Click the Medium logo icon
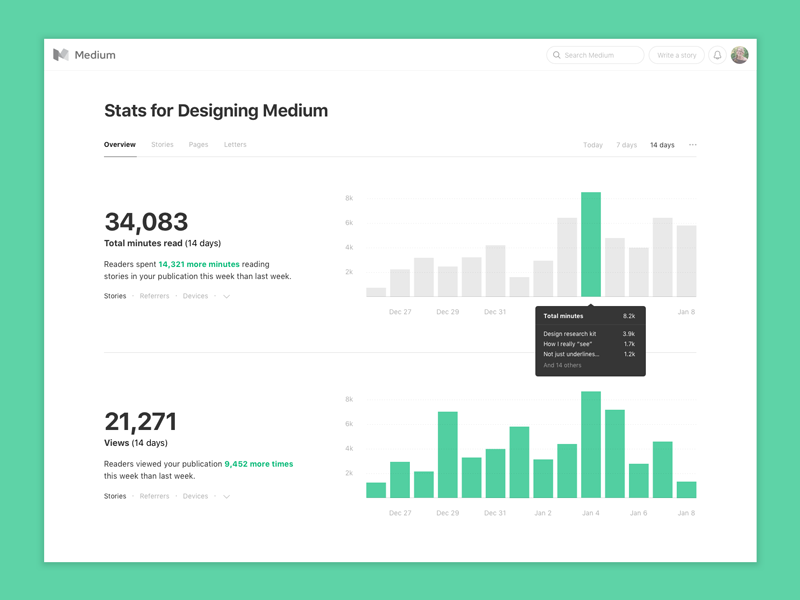The height and width of the screenshot is (600, 800). 61,55
